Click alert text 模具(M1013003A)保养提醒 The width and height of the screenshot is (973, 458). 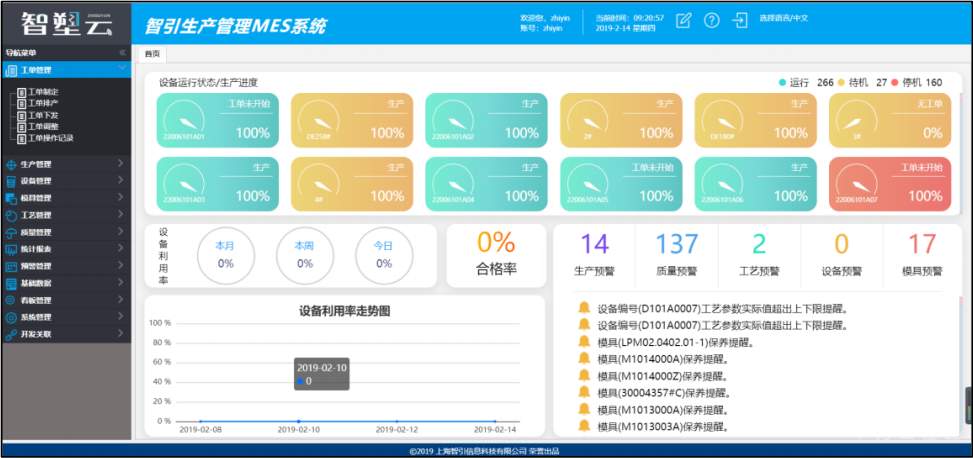pos(663,426)
